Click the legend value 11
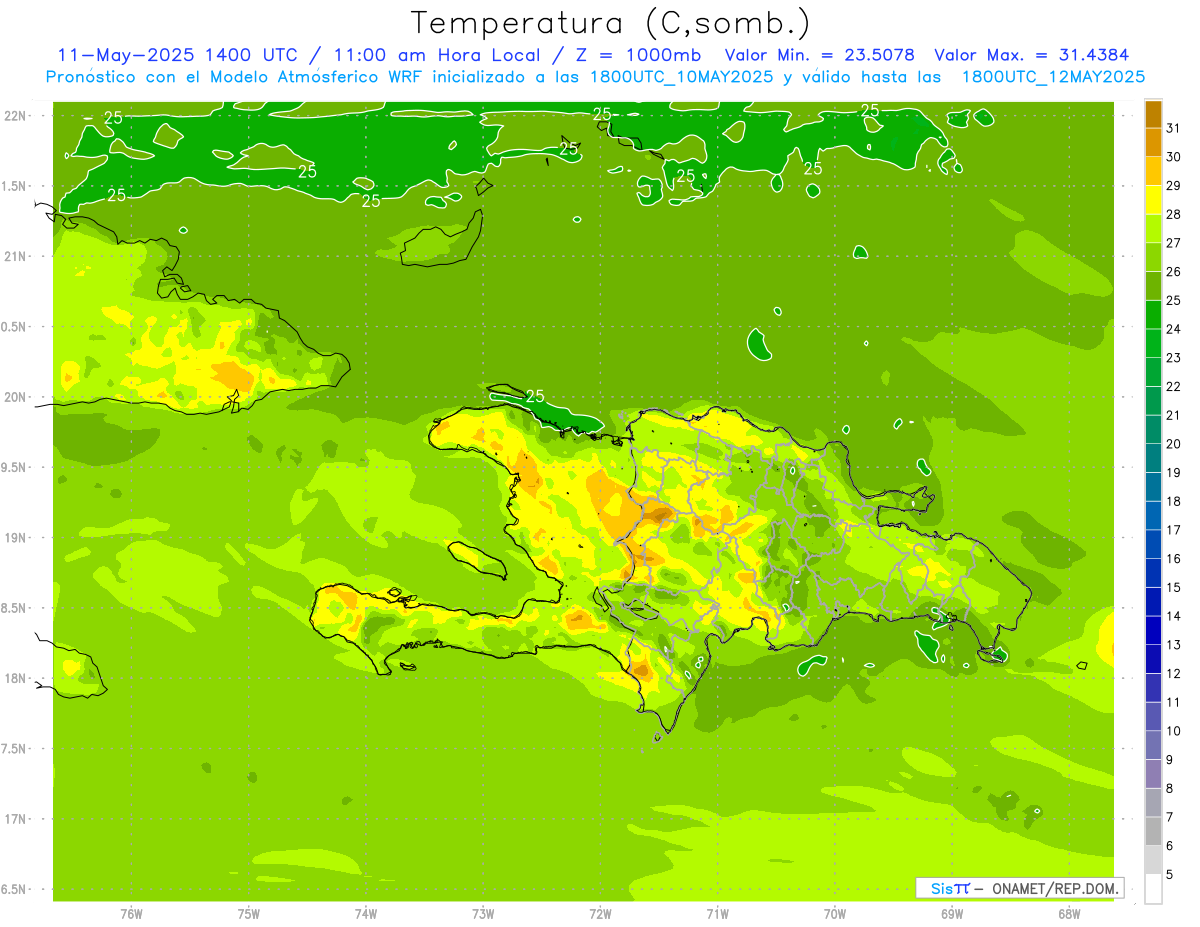This screenshot has height=927, width=1200. tap(1173, 702)
